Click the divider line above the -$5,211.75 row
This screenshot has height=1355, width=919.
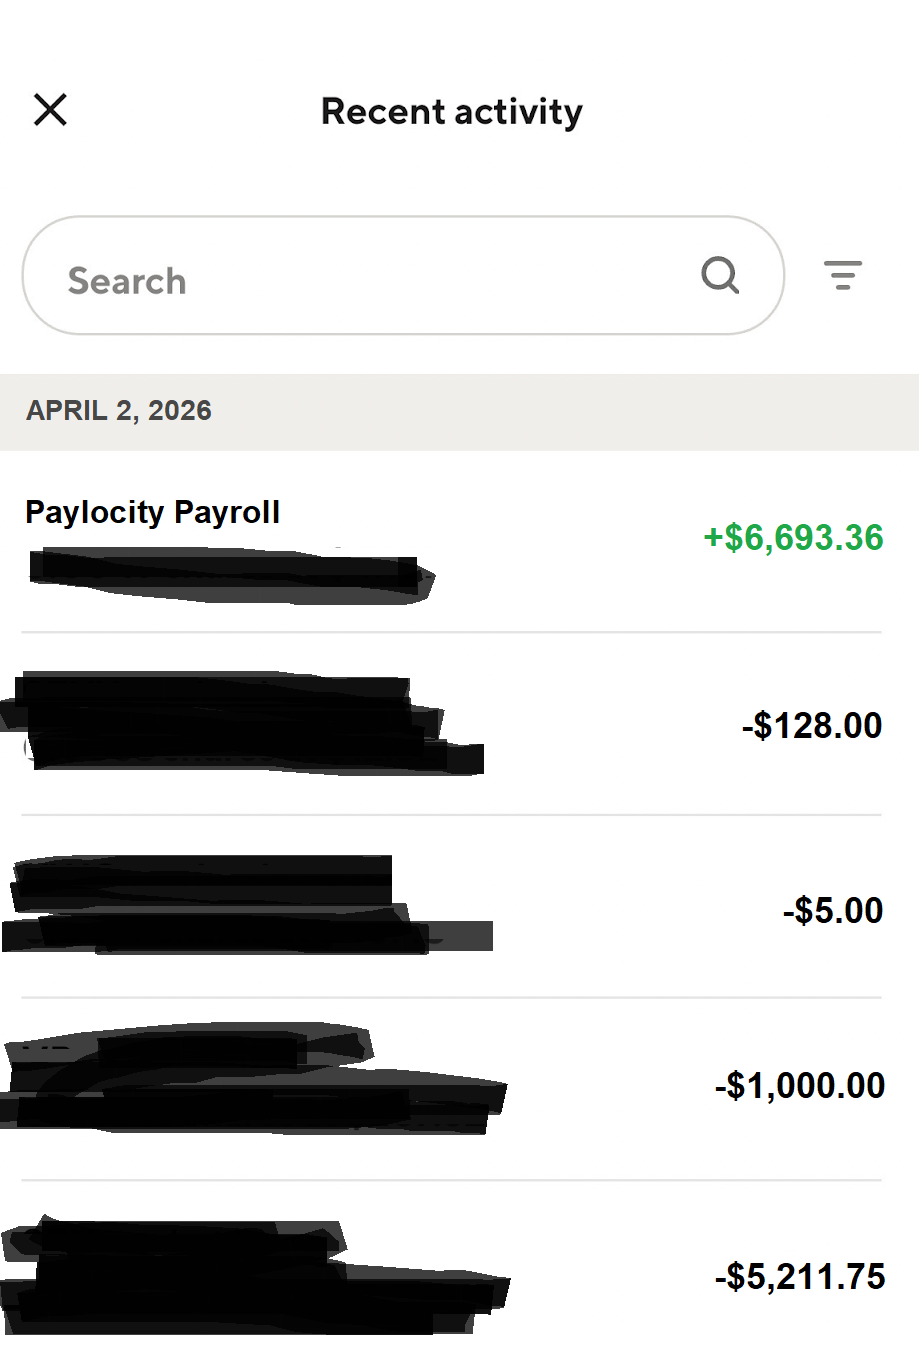(450, 1180)
